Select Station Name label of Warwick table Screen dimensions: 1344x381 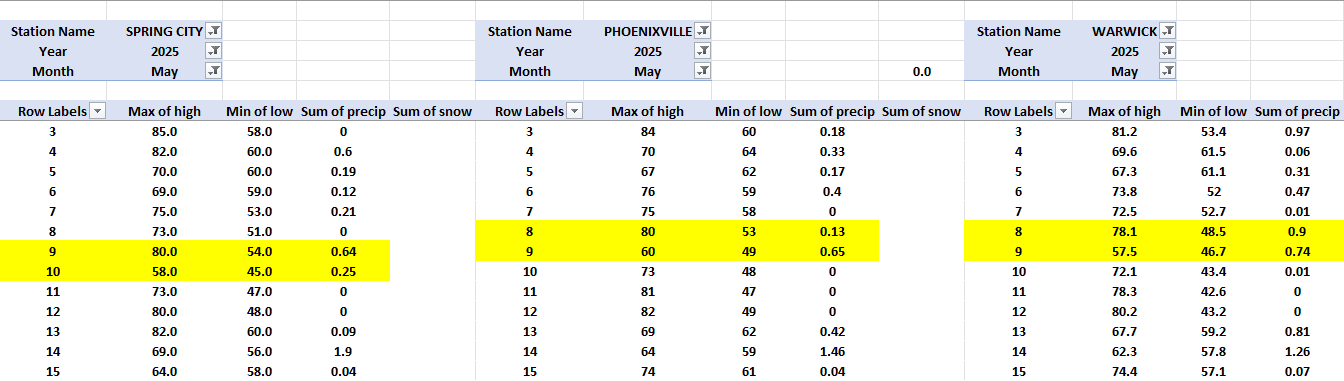pyautogui.click(x=1019, y=31)
